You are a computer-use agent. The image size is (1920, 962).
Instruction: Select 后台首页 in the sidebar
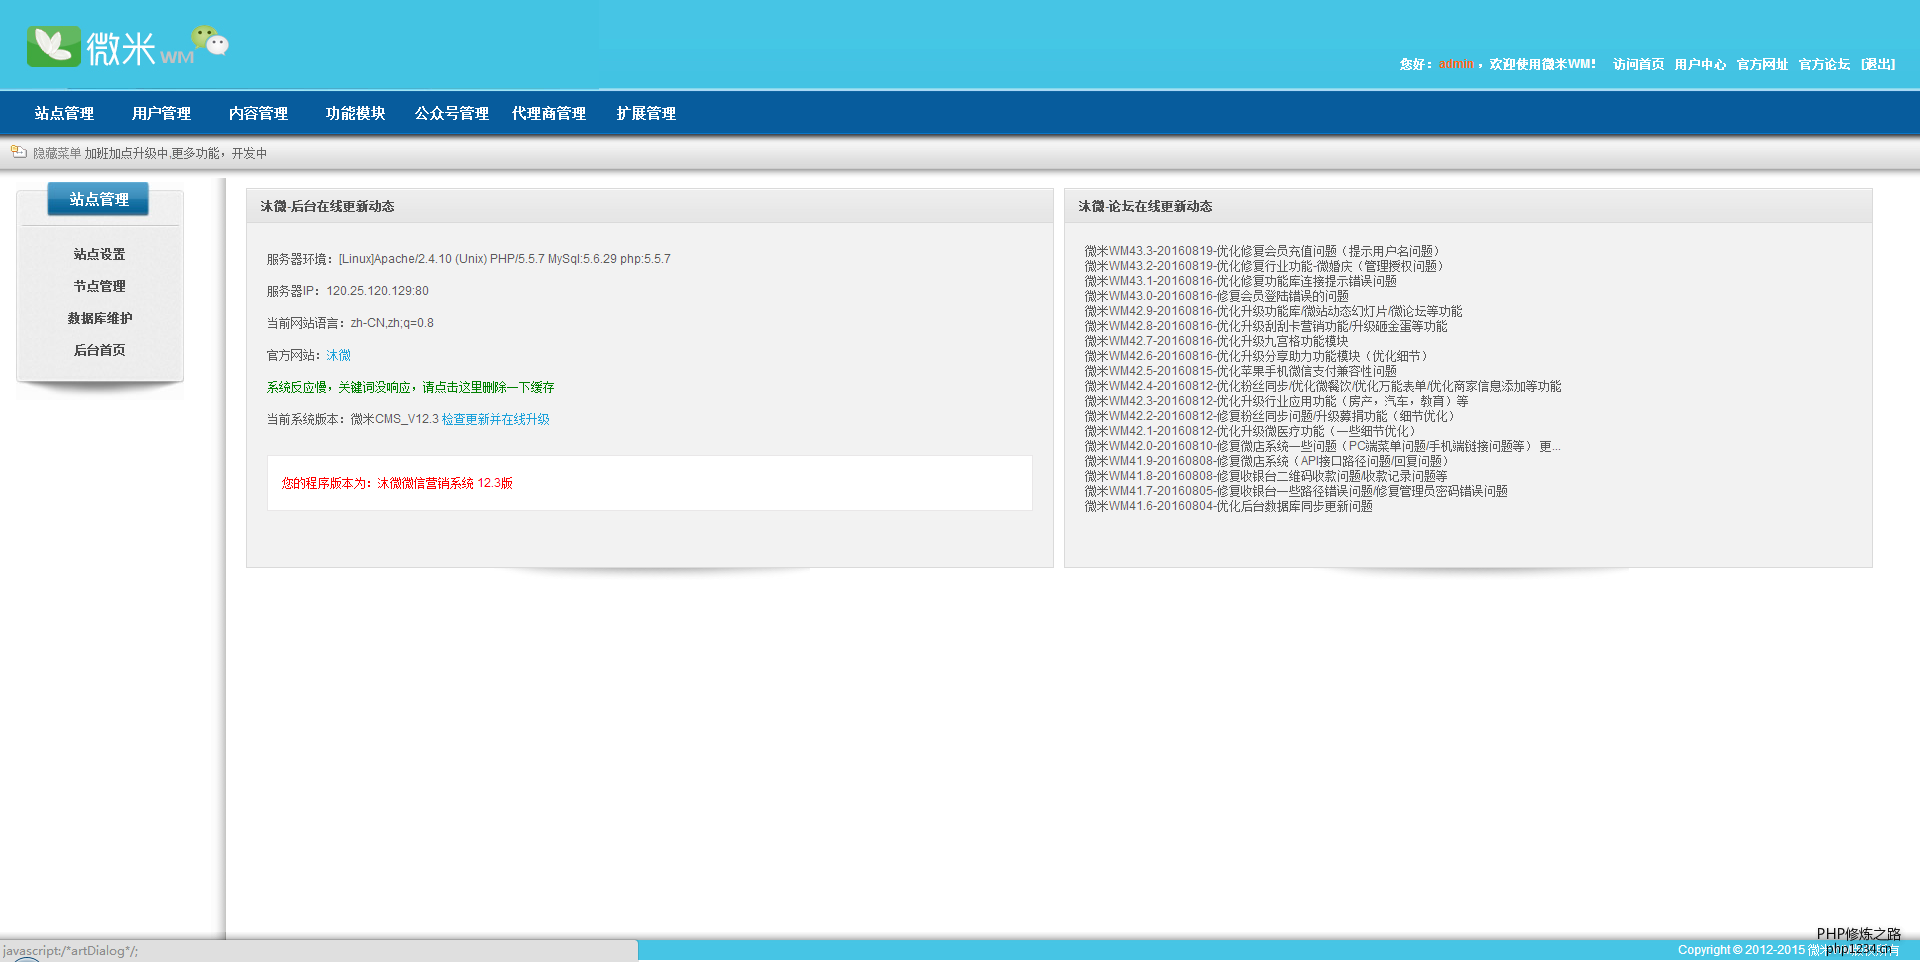point(99,350)
